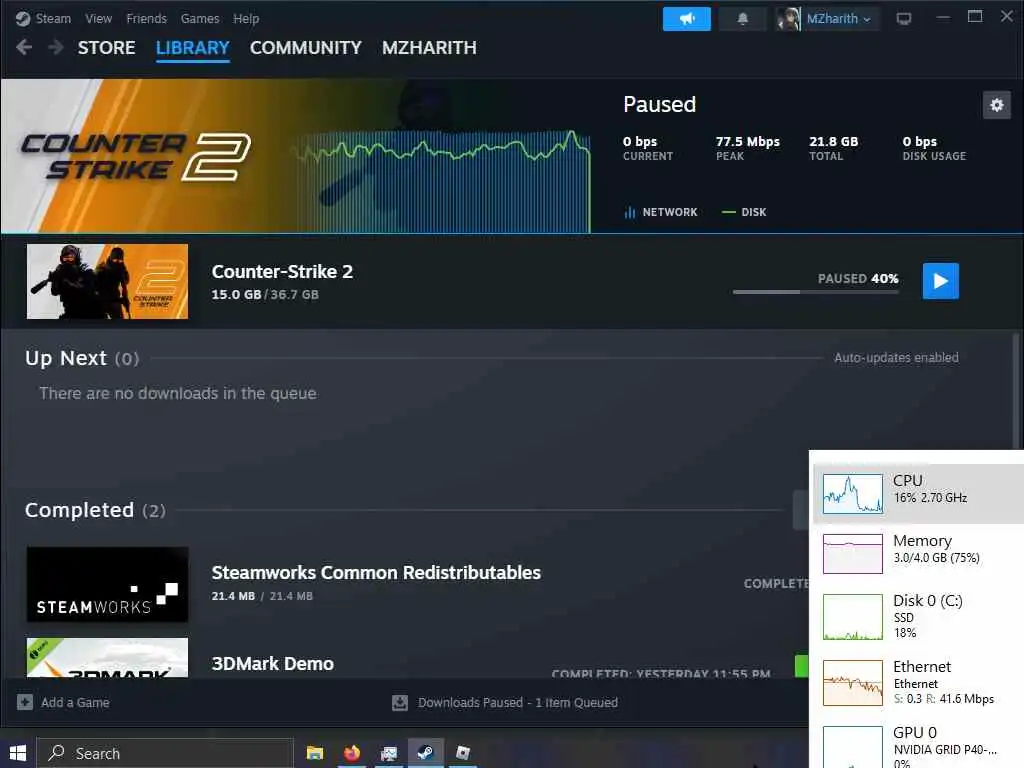Click the 0 bps DISK USAGE stat

(934, 148)
